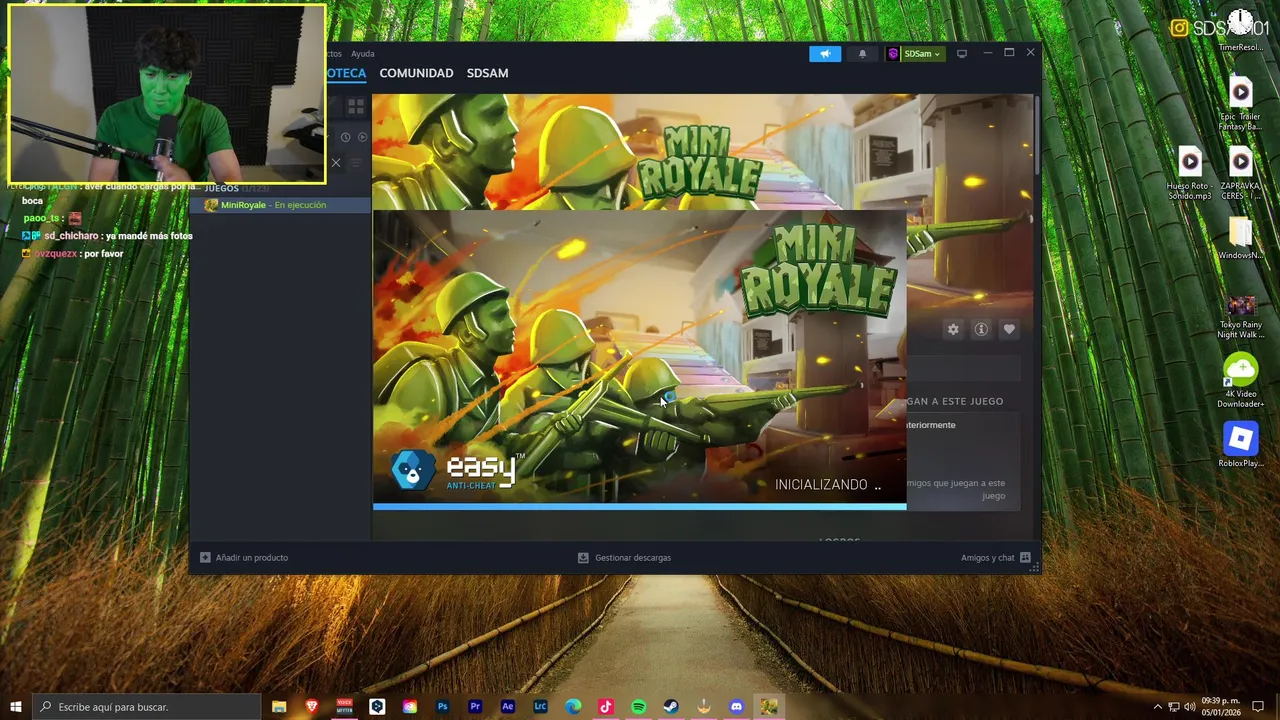Switch to Steam from taskbar
1280x720 pixels.
pyautogui.click(x=671, y=707)
